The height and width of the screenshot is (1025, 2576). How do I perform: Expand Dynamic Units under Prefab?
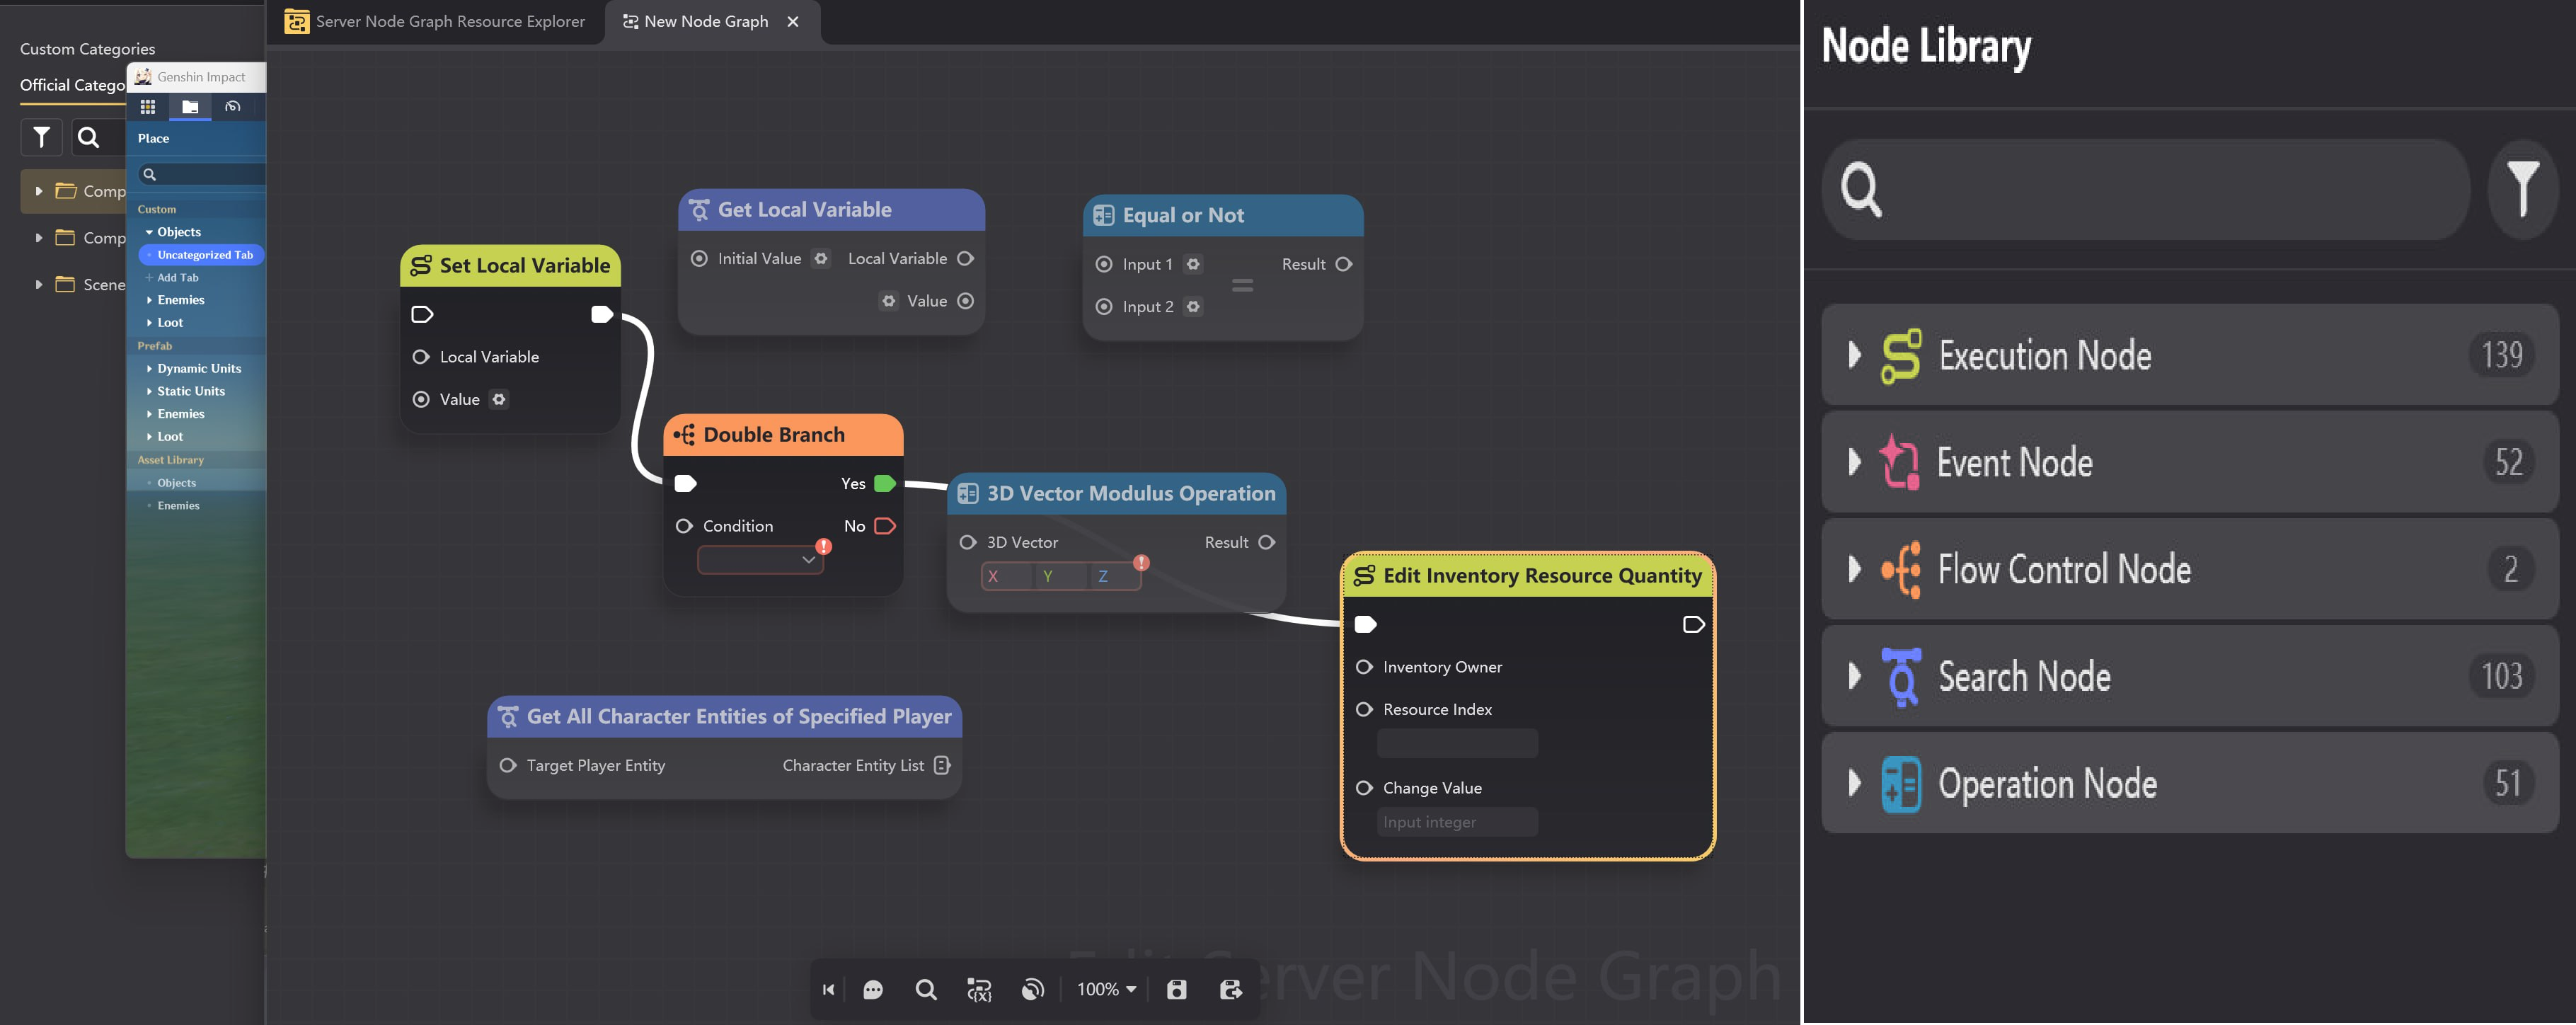click(150, 369)
